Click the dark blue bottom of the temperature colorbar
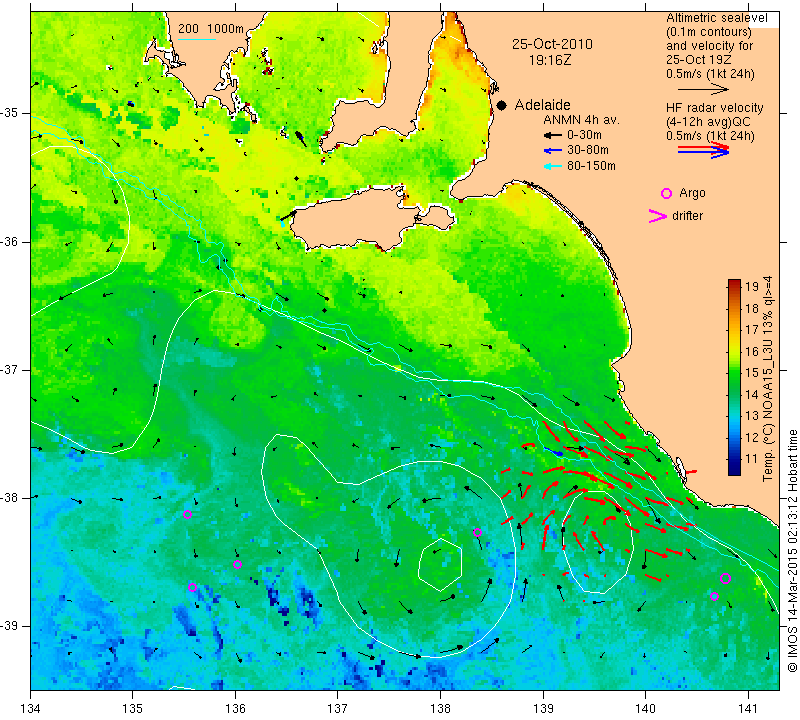This screenshot has height=720, width=800. [x=734, y=470]
